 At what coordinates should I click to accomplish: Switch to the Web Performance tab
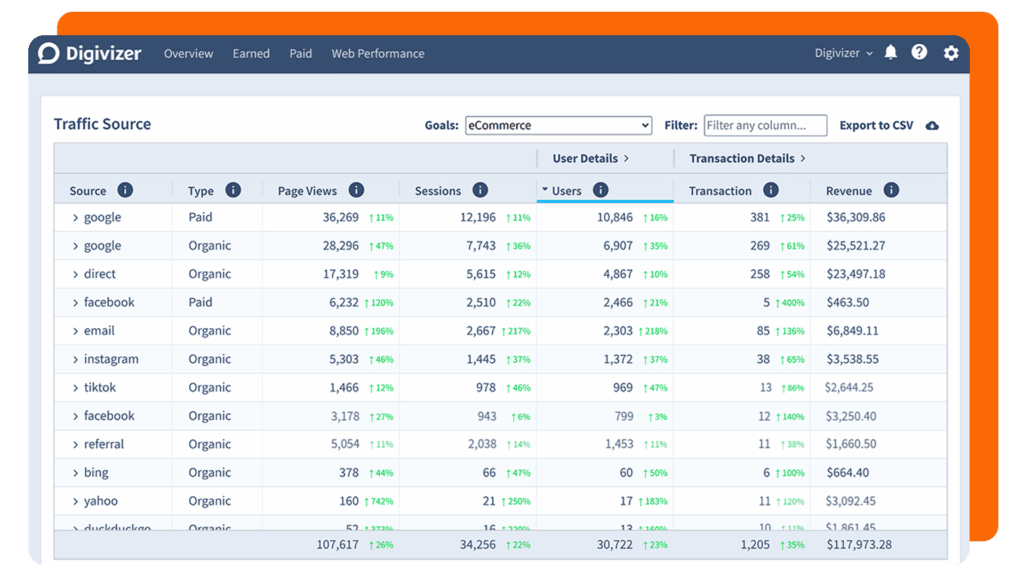(378, 54)
